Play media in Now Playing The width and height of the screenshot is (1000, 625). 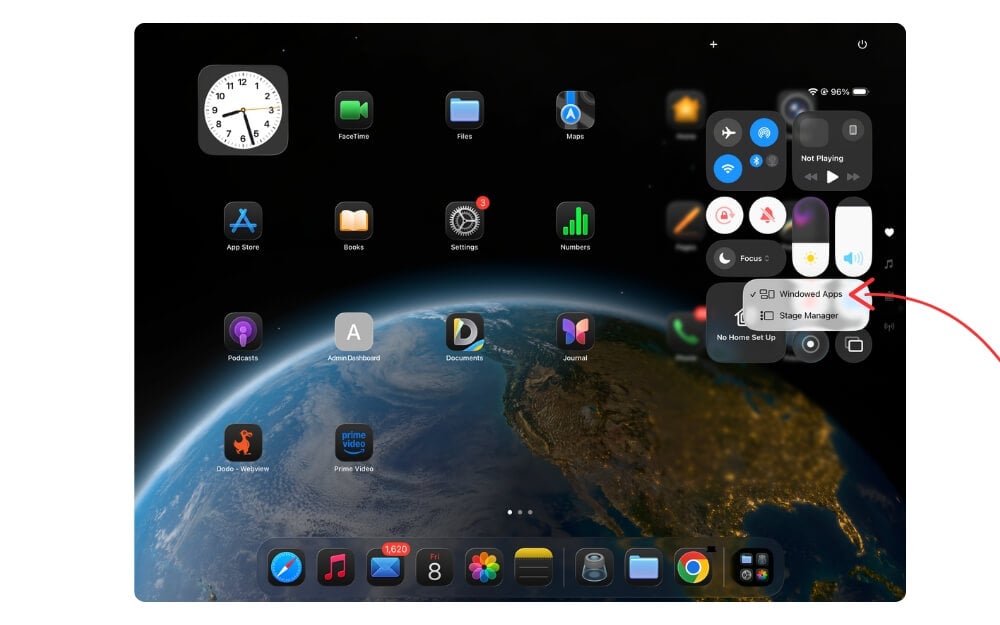tap(832, 177)
